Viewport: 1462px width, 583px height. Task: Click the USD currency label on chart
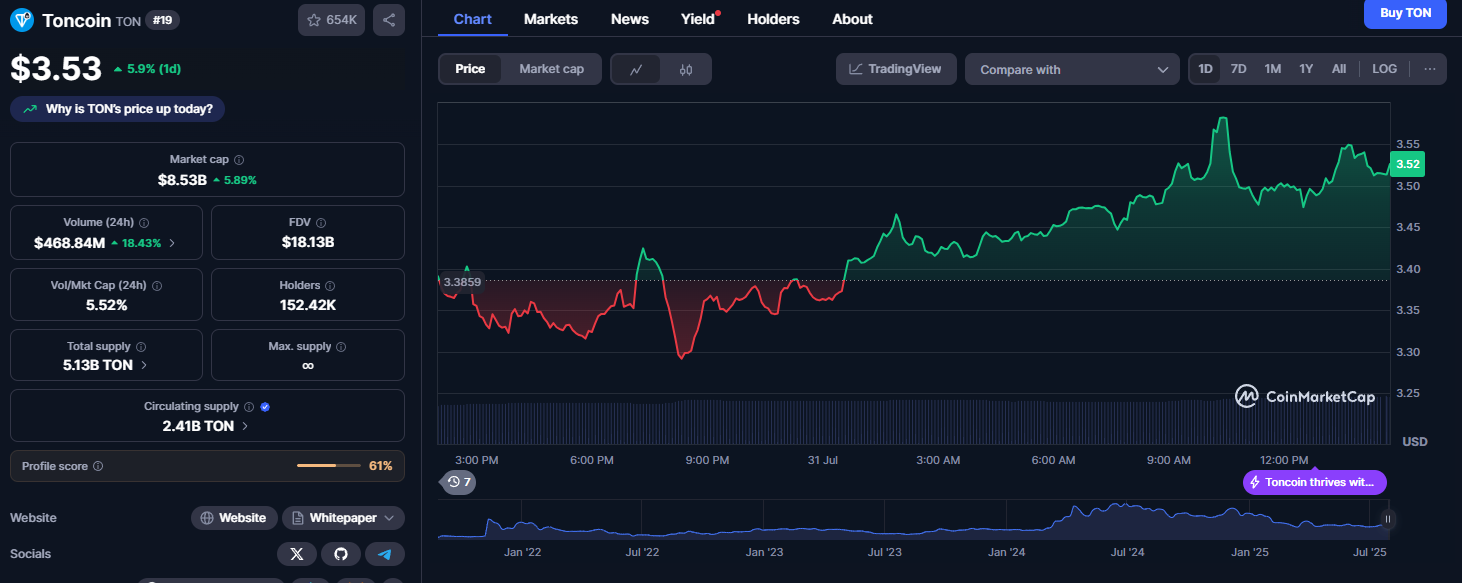(1414, 441)
